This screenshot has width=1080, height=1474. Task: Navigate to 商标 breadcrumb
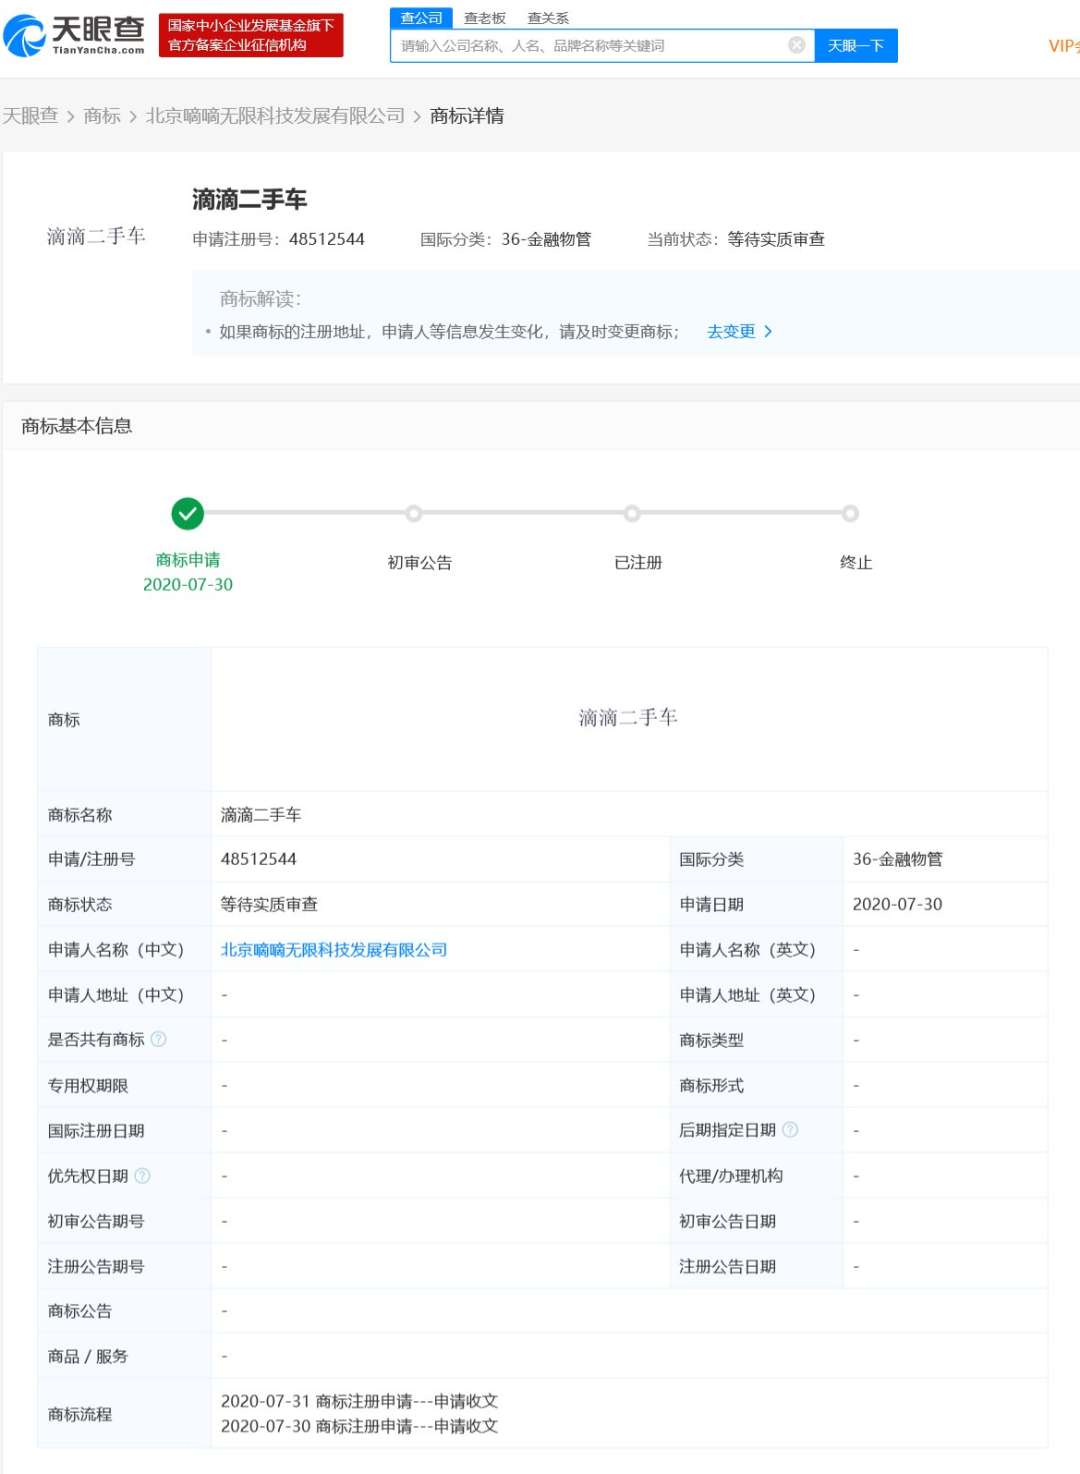click(102, 116)
